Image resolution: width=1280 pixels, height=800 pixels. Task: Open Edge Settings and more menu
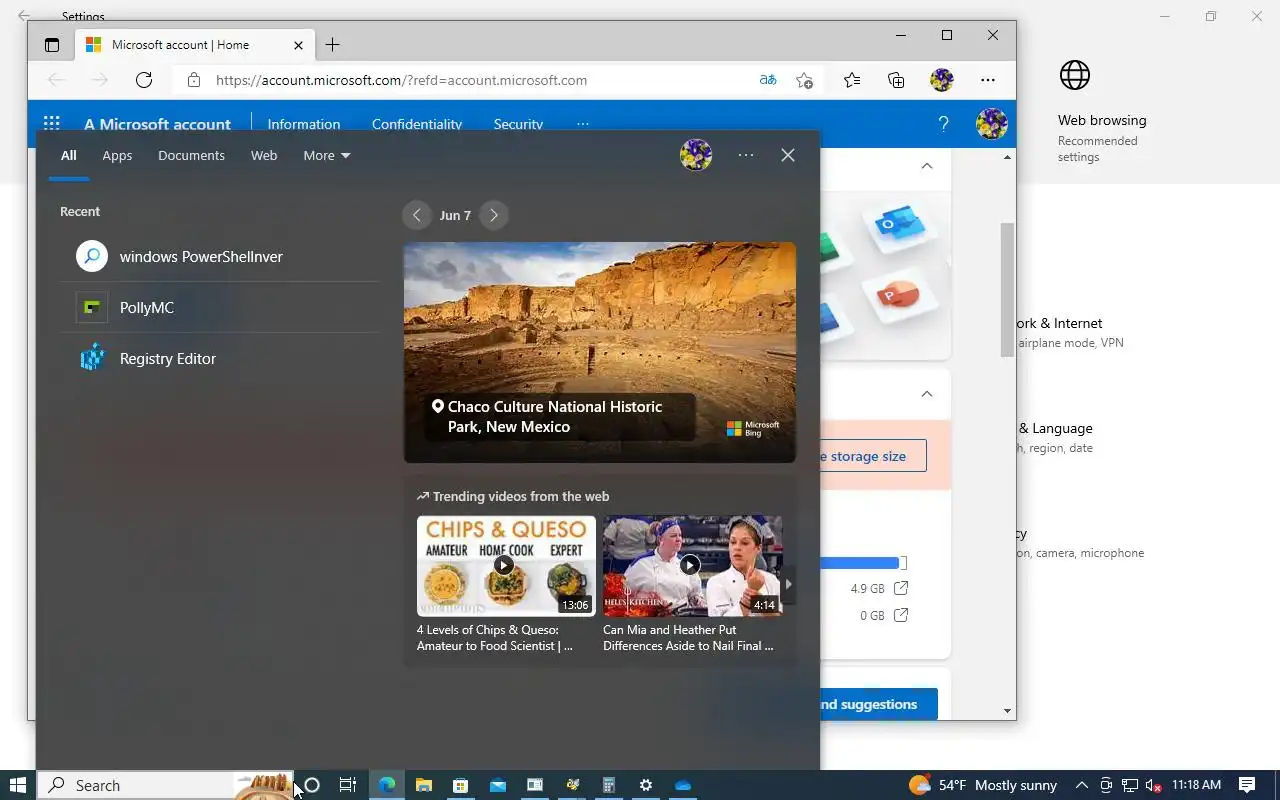(x=988, y=80)
